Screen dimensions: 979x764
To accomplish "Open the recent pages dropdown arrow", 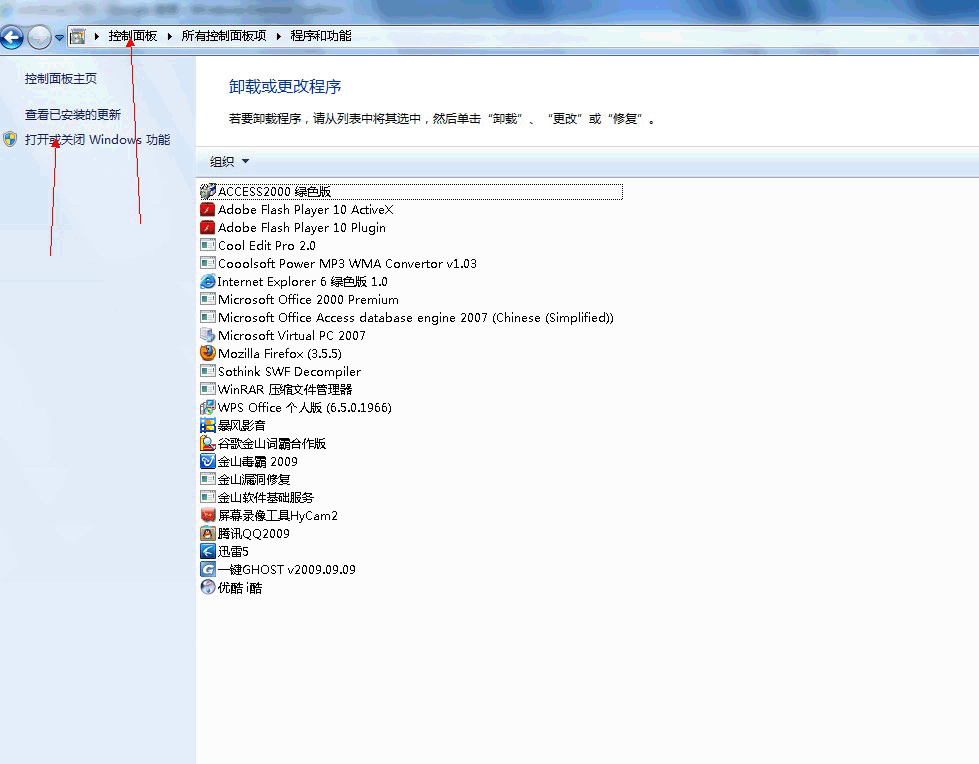I will [x=59, y=37].
